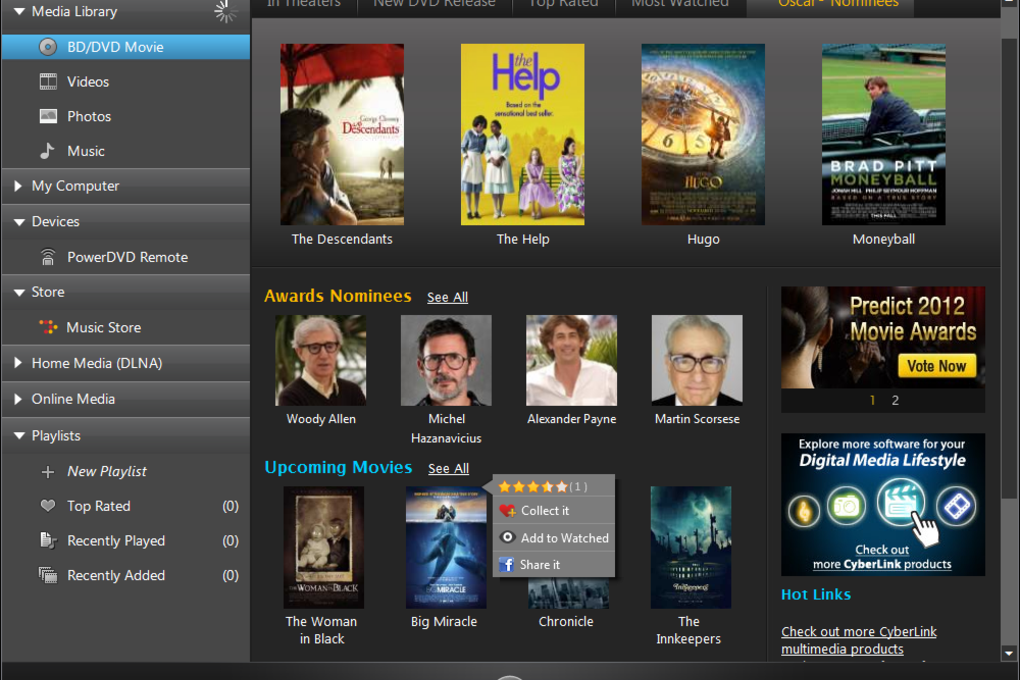Click the Music note icon
The width and height of the screenshot is (1020, 680).
tap(47, 150)
